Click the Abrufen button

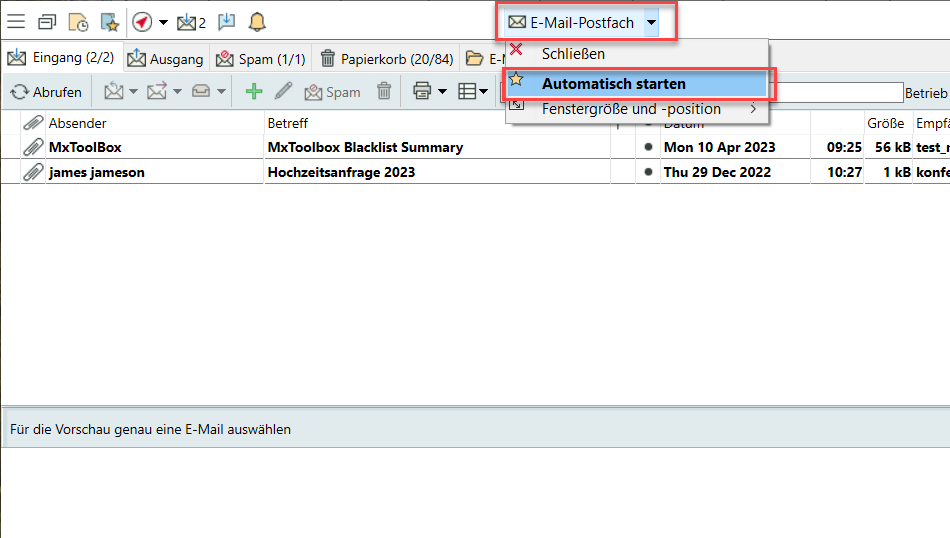tap(46, 92)
